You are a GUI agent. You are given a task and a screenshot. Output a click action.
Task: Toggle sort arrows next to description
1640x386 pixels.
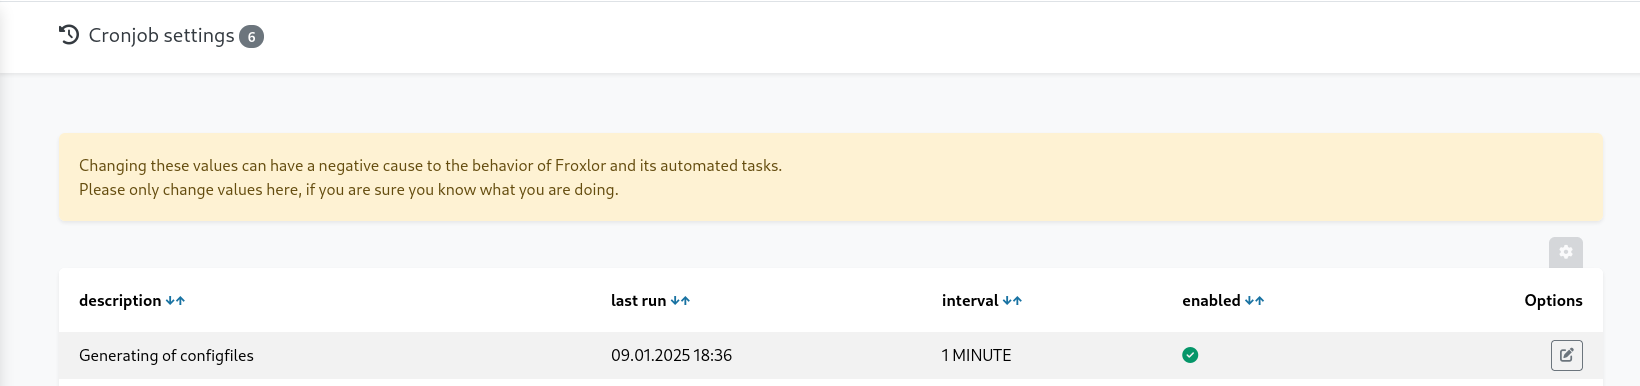tap(175, 301)
